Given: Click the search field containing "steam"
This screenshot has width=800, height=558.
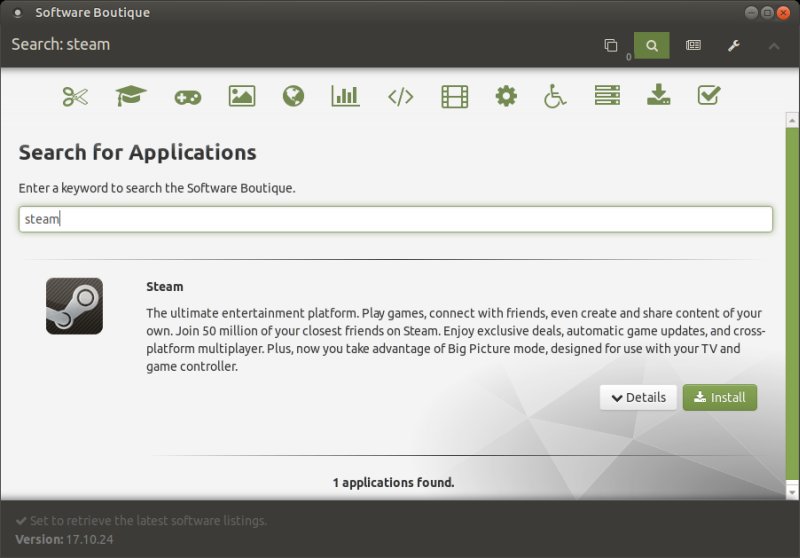Looking at the screenshot, I should (395, 219).
